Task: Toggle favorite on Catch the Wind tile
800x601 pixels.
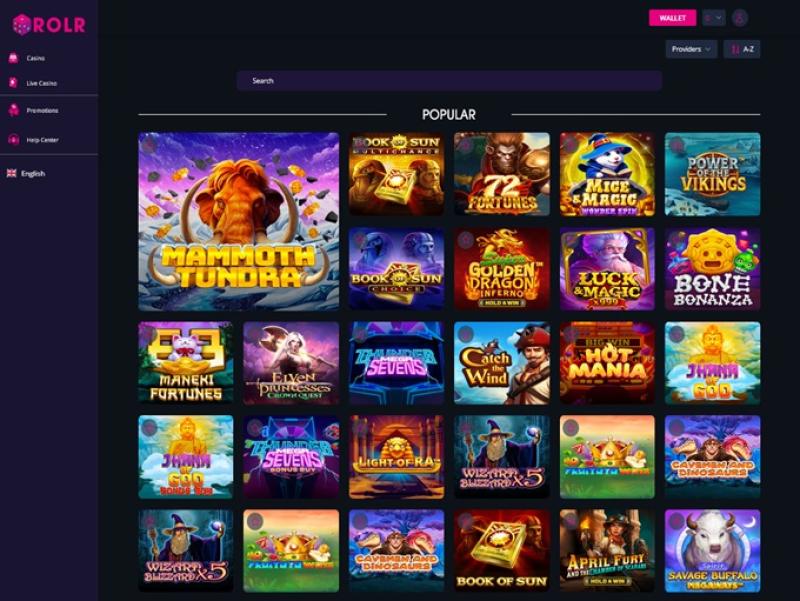Action: click(465, 334)
